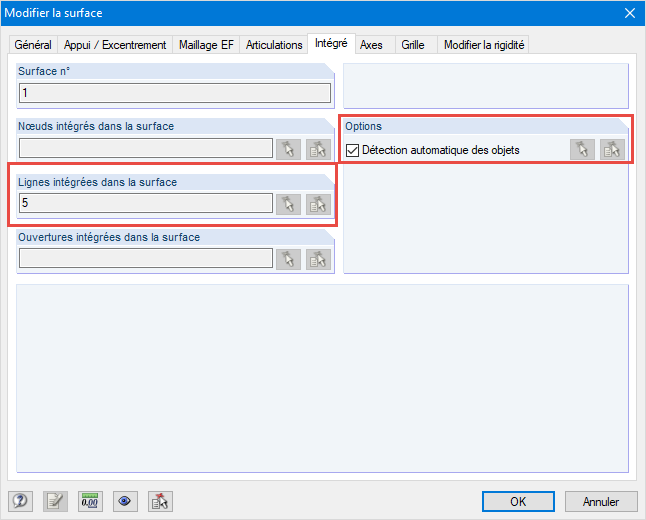Image resolution: width=646 pixels, height=520 pixels.
Task: Switch to the Maillage EF tab
Action: click(206, 45)
